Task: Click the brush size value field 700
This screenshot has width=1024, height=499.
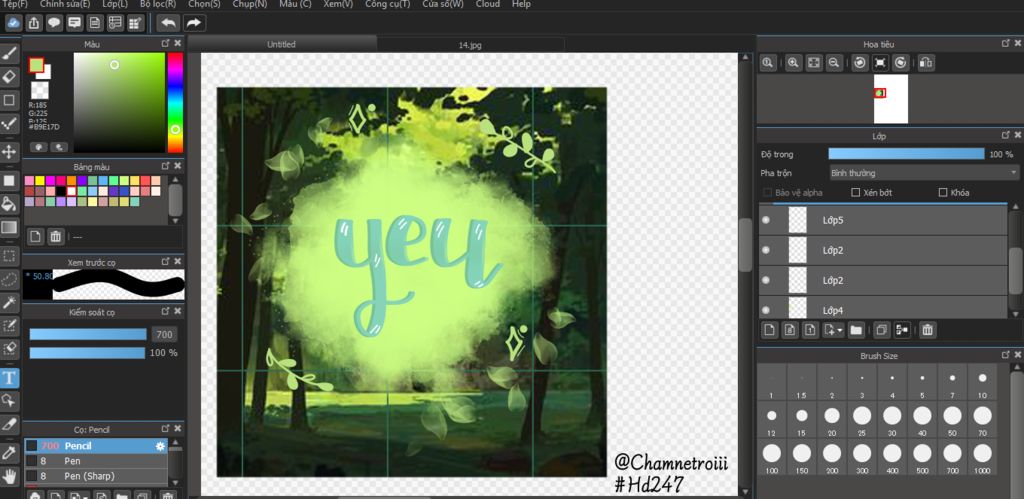Action: coord(164,334)
